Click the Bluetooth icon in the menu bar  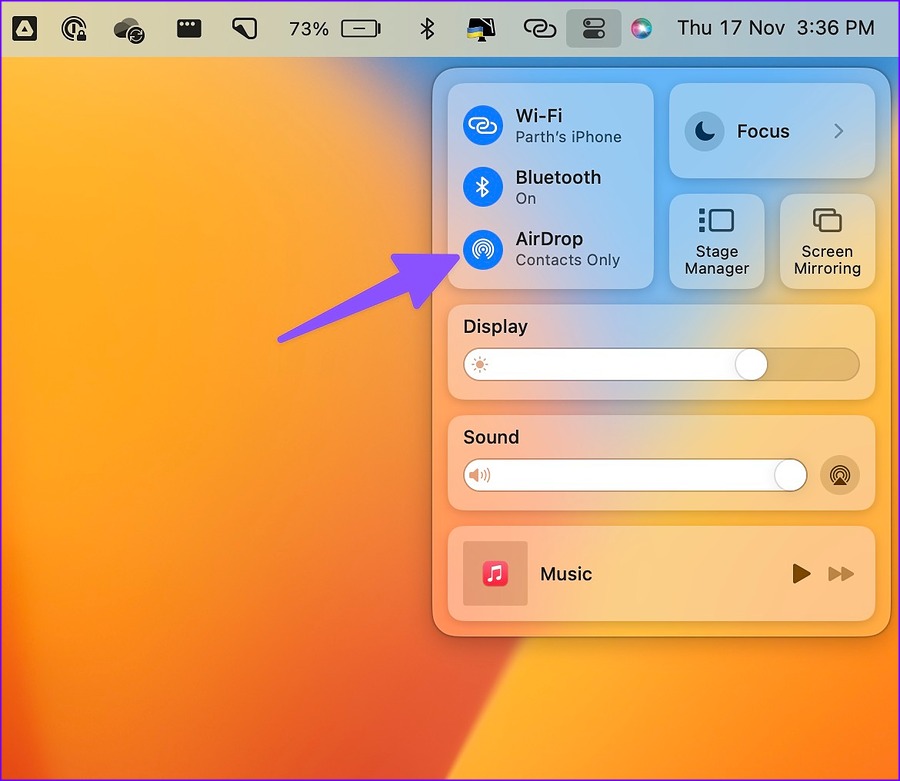[426, 28]
